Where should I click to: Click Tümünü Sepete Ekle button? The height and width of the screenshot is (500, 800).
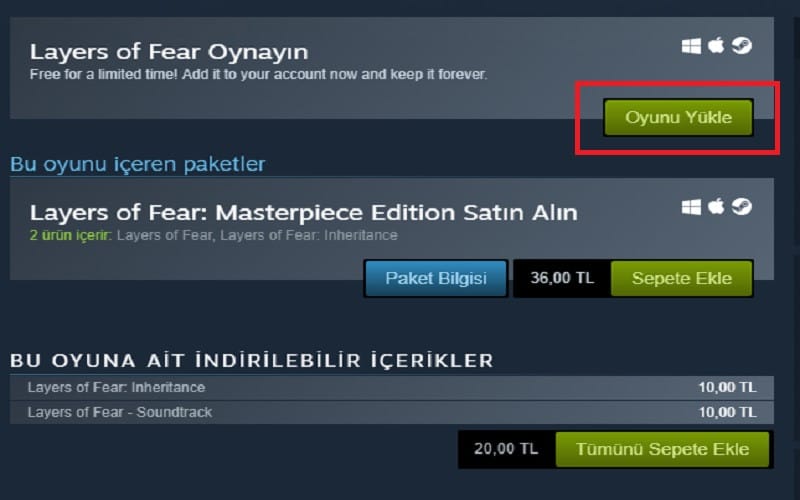click(x=662, y=449)
